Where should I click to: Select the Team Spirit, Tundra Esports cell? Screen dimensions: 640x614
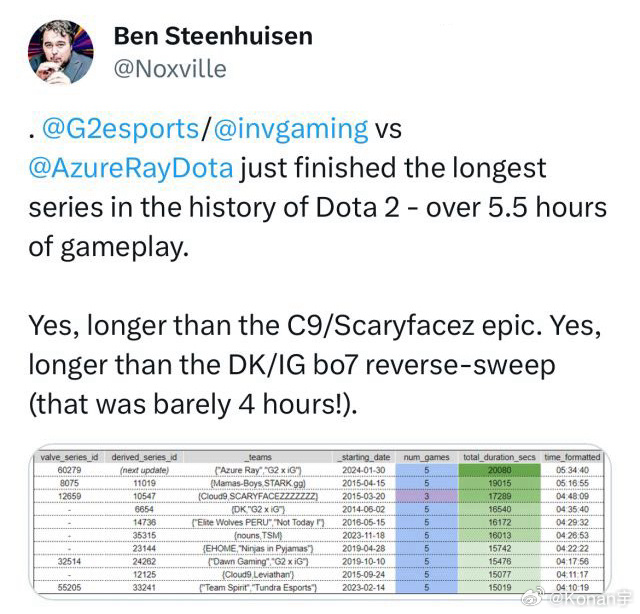[258, 588]
